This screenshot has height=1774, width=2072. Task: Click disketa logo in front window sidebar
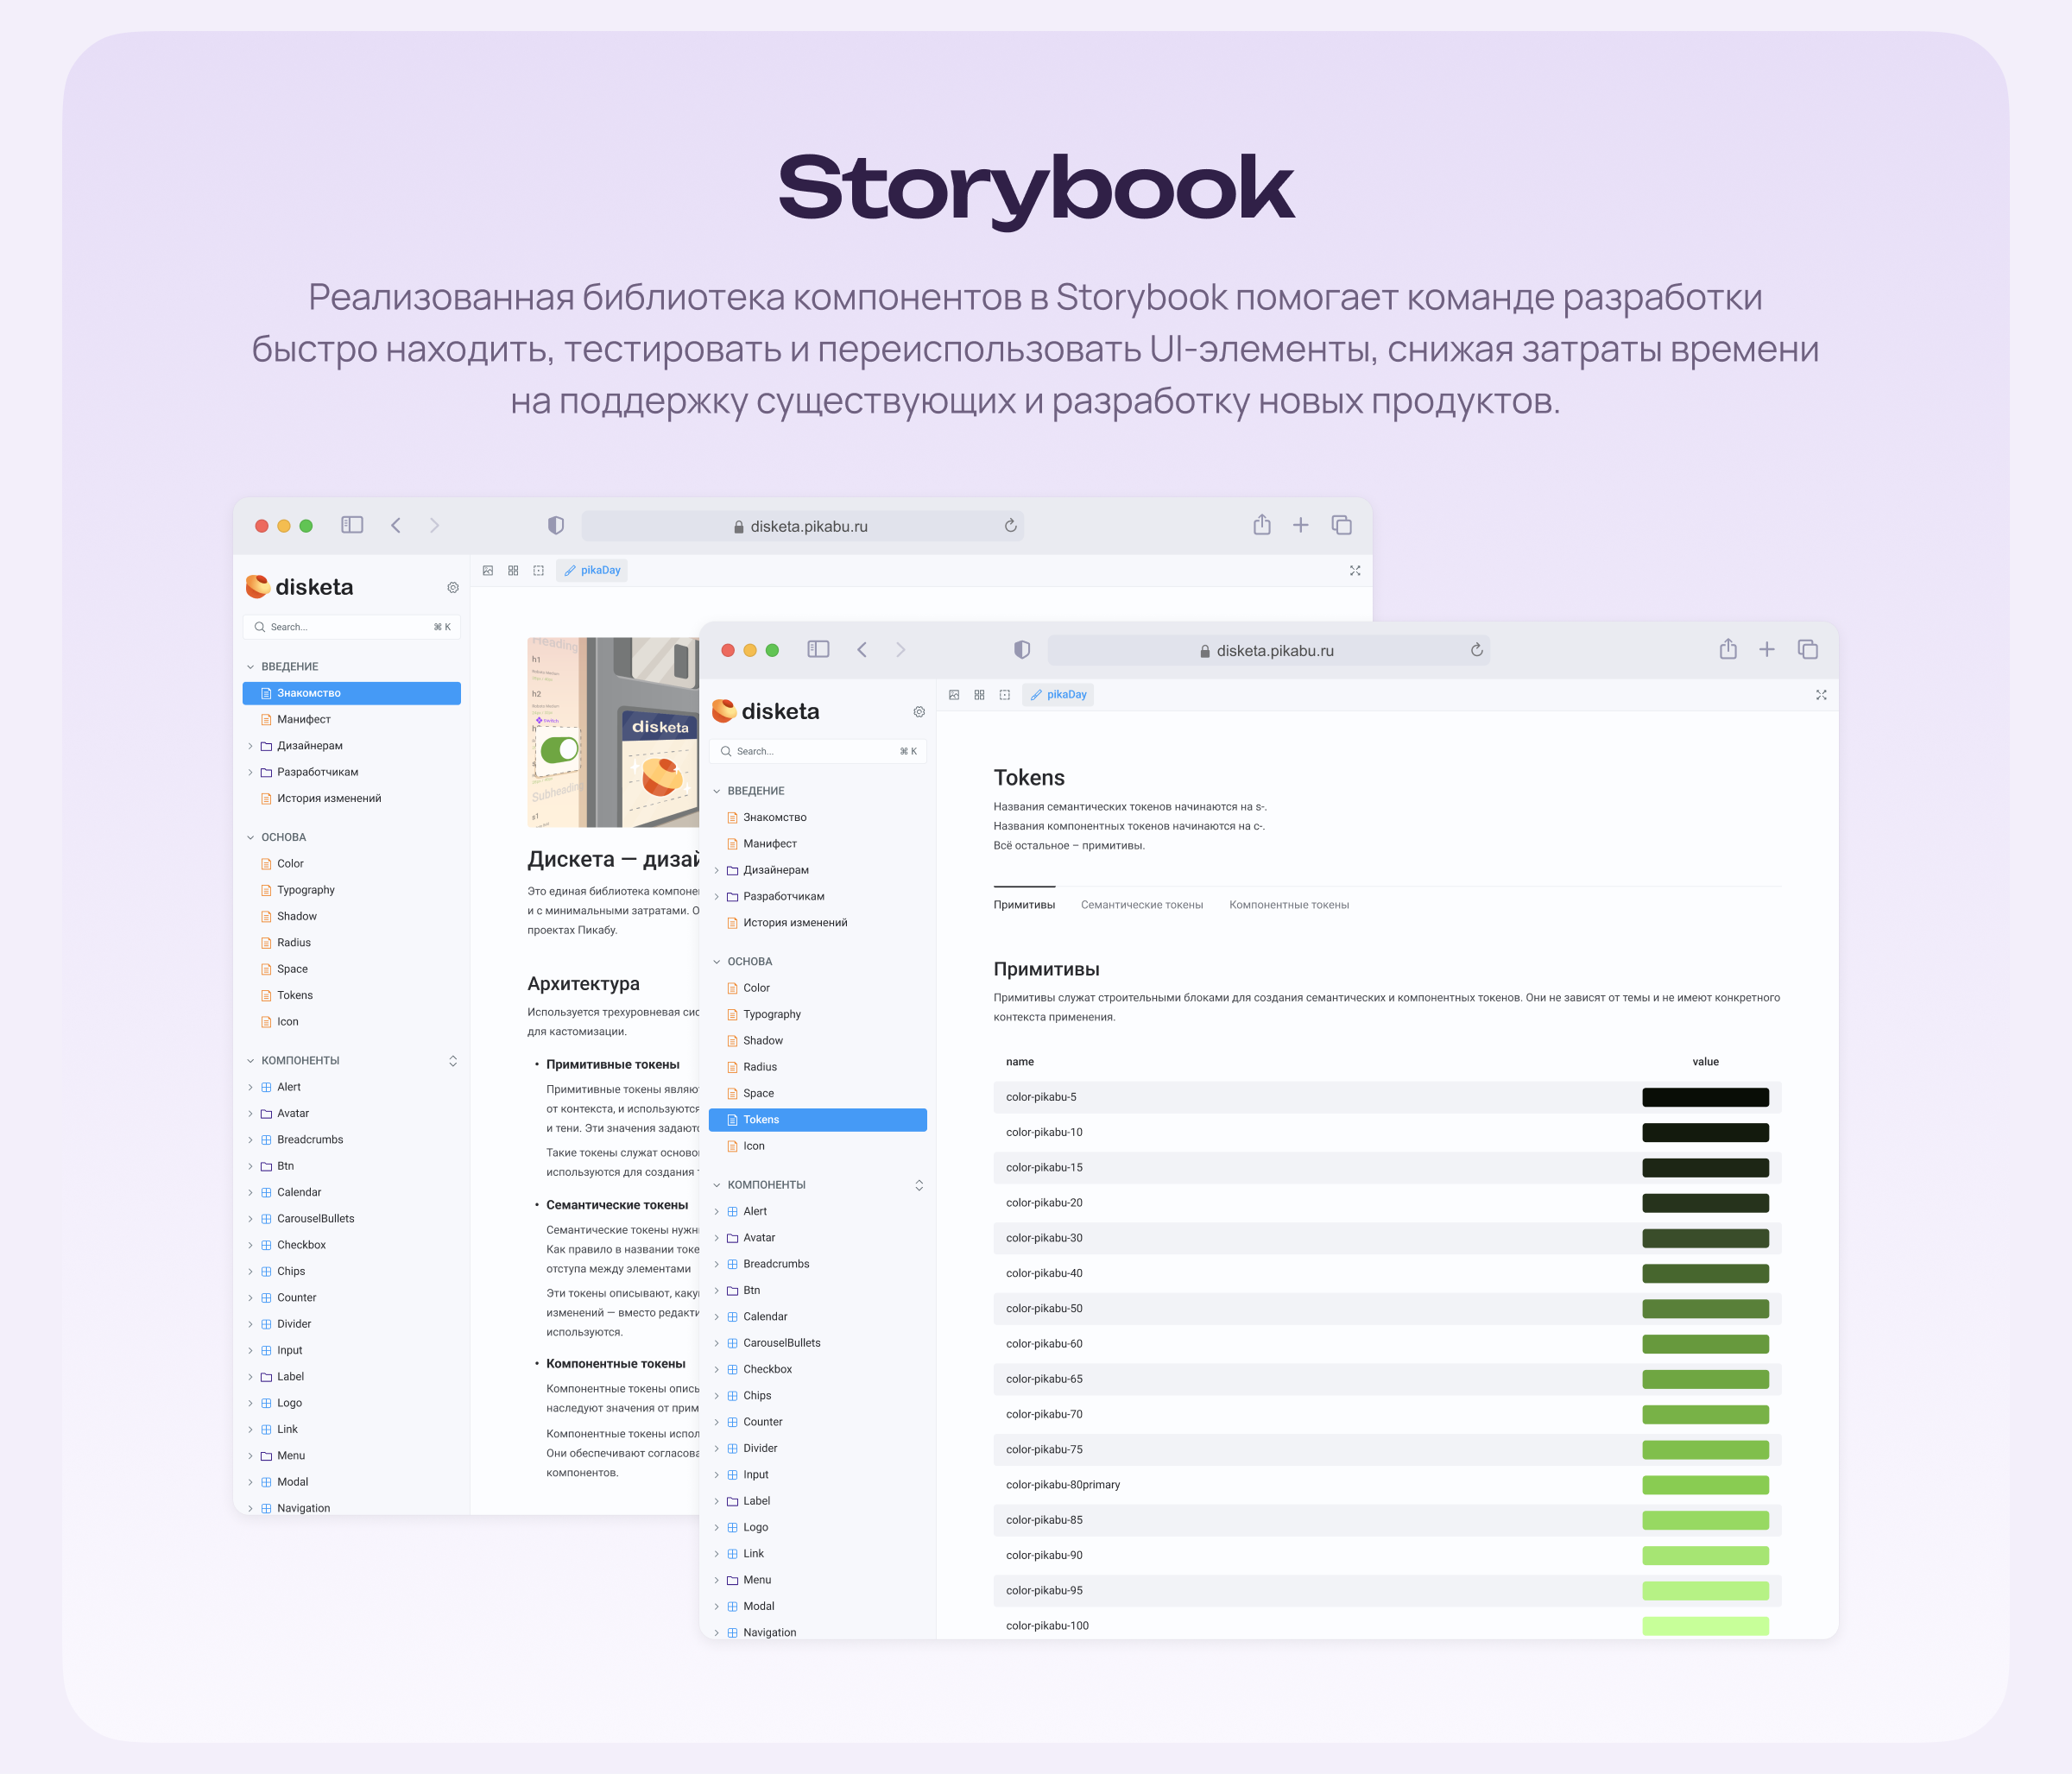click(765, 712)
